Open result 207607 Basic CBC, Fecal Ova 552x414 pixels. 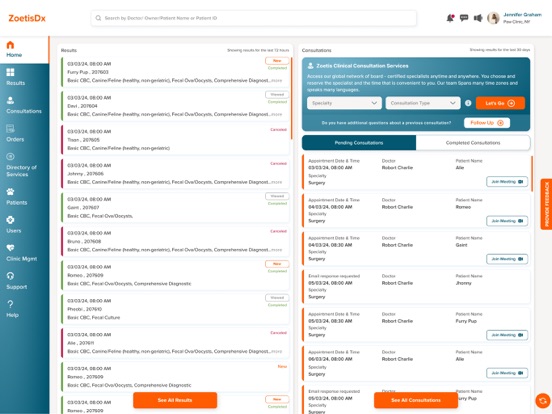[175, 207]
